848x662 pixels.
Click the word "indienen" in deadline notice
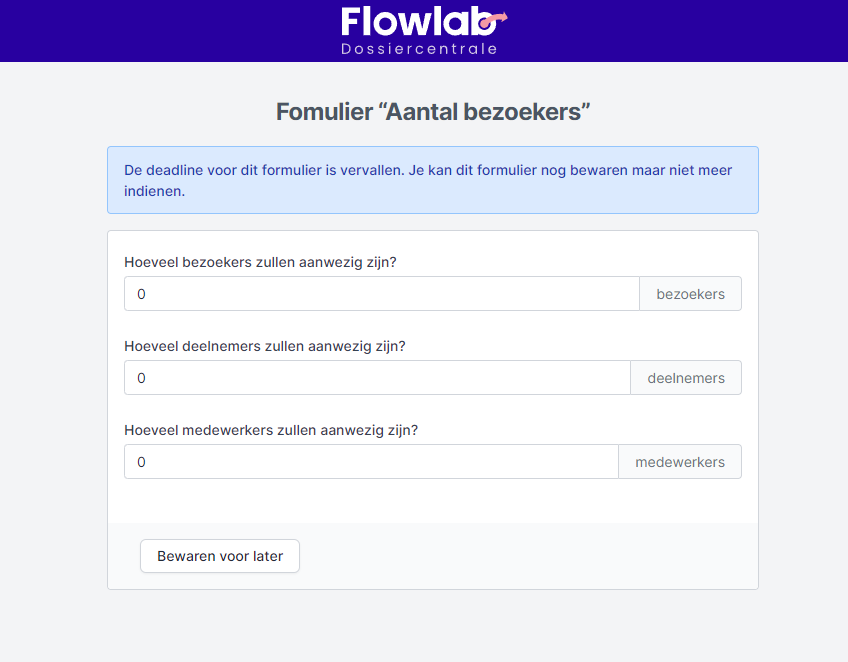[153, 191]
